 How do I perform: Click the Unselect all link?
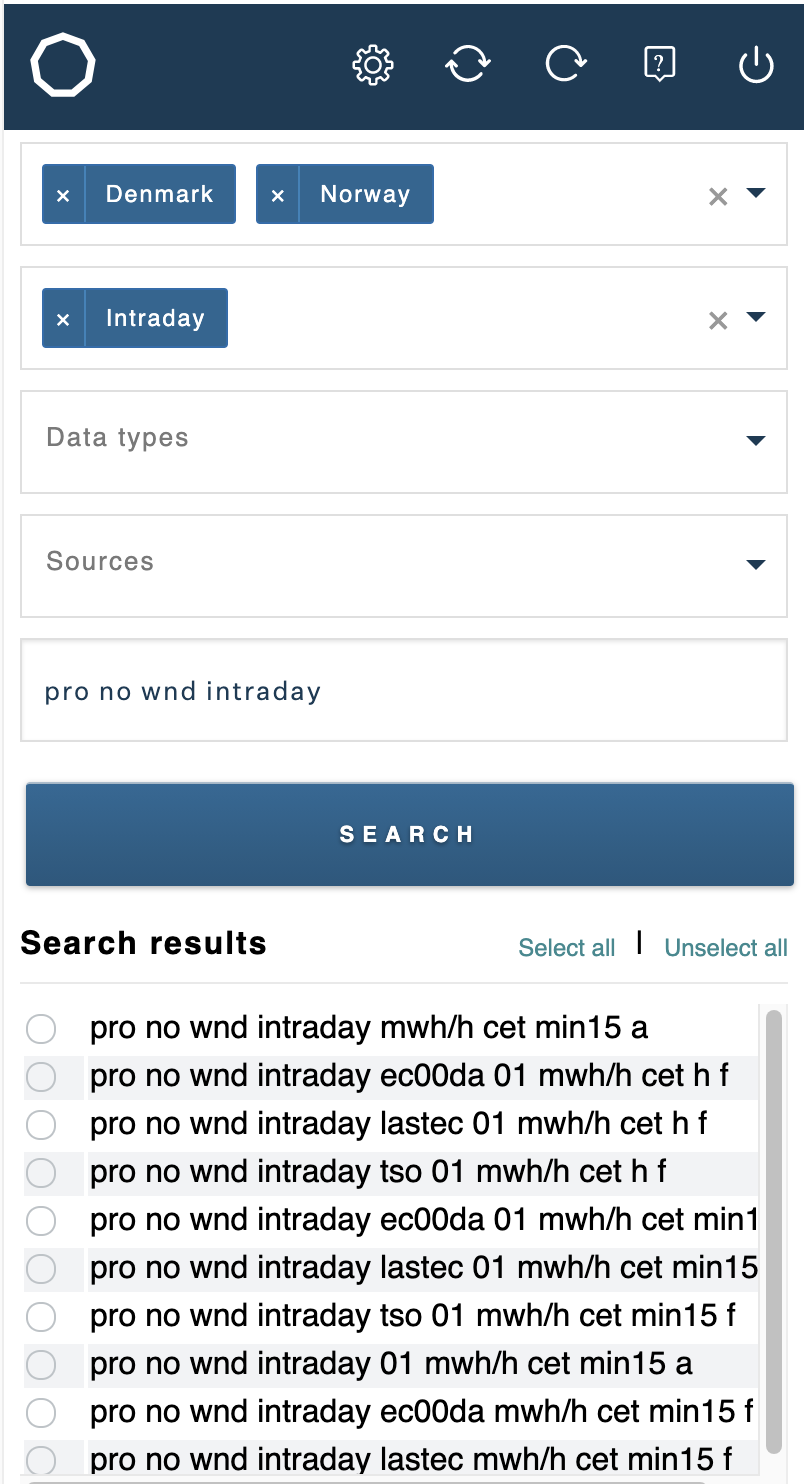[x=726, y=948]
